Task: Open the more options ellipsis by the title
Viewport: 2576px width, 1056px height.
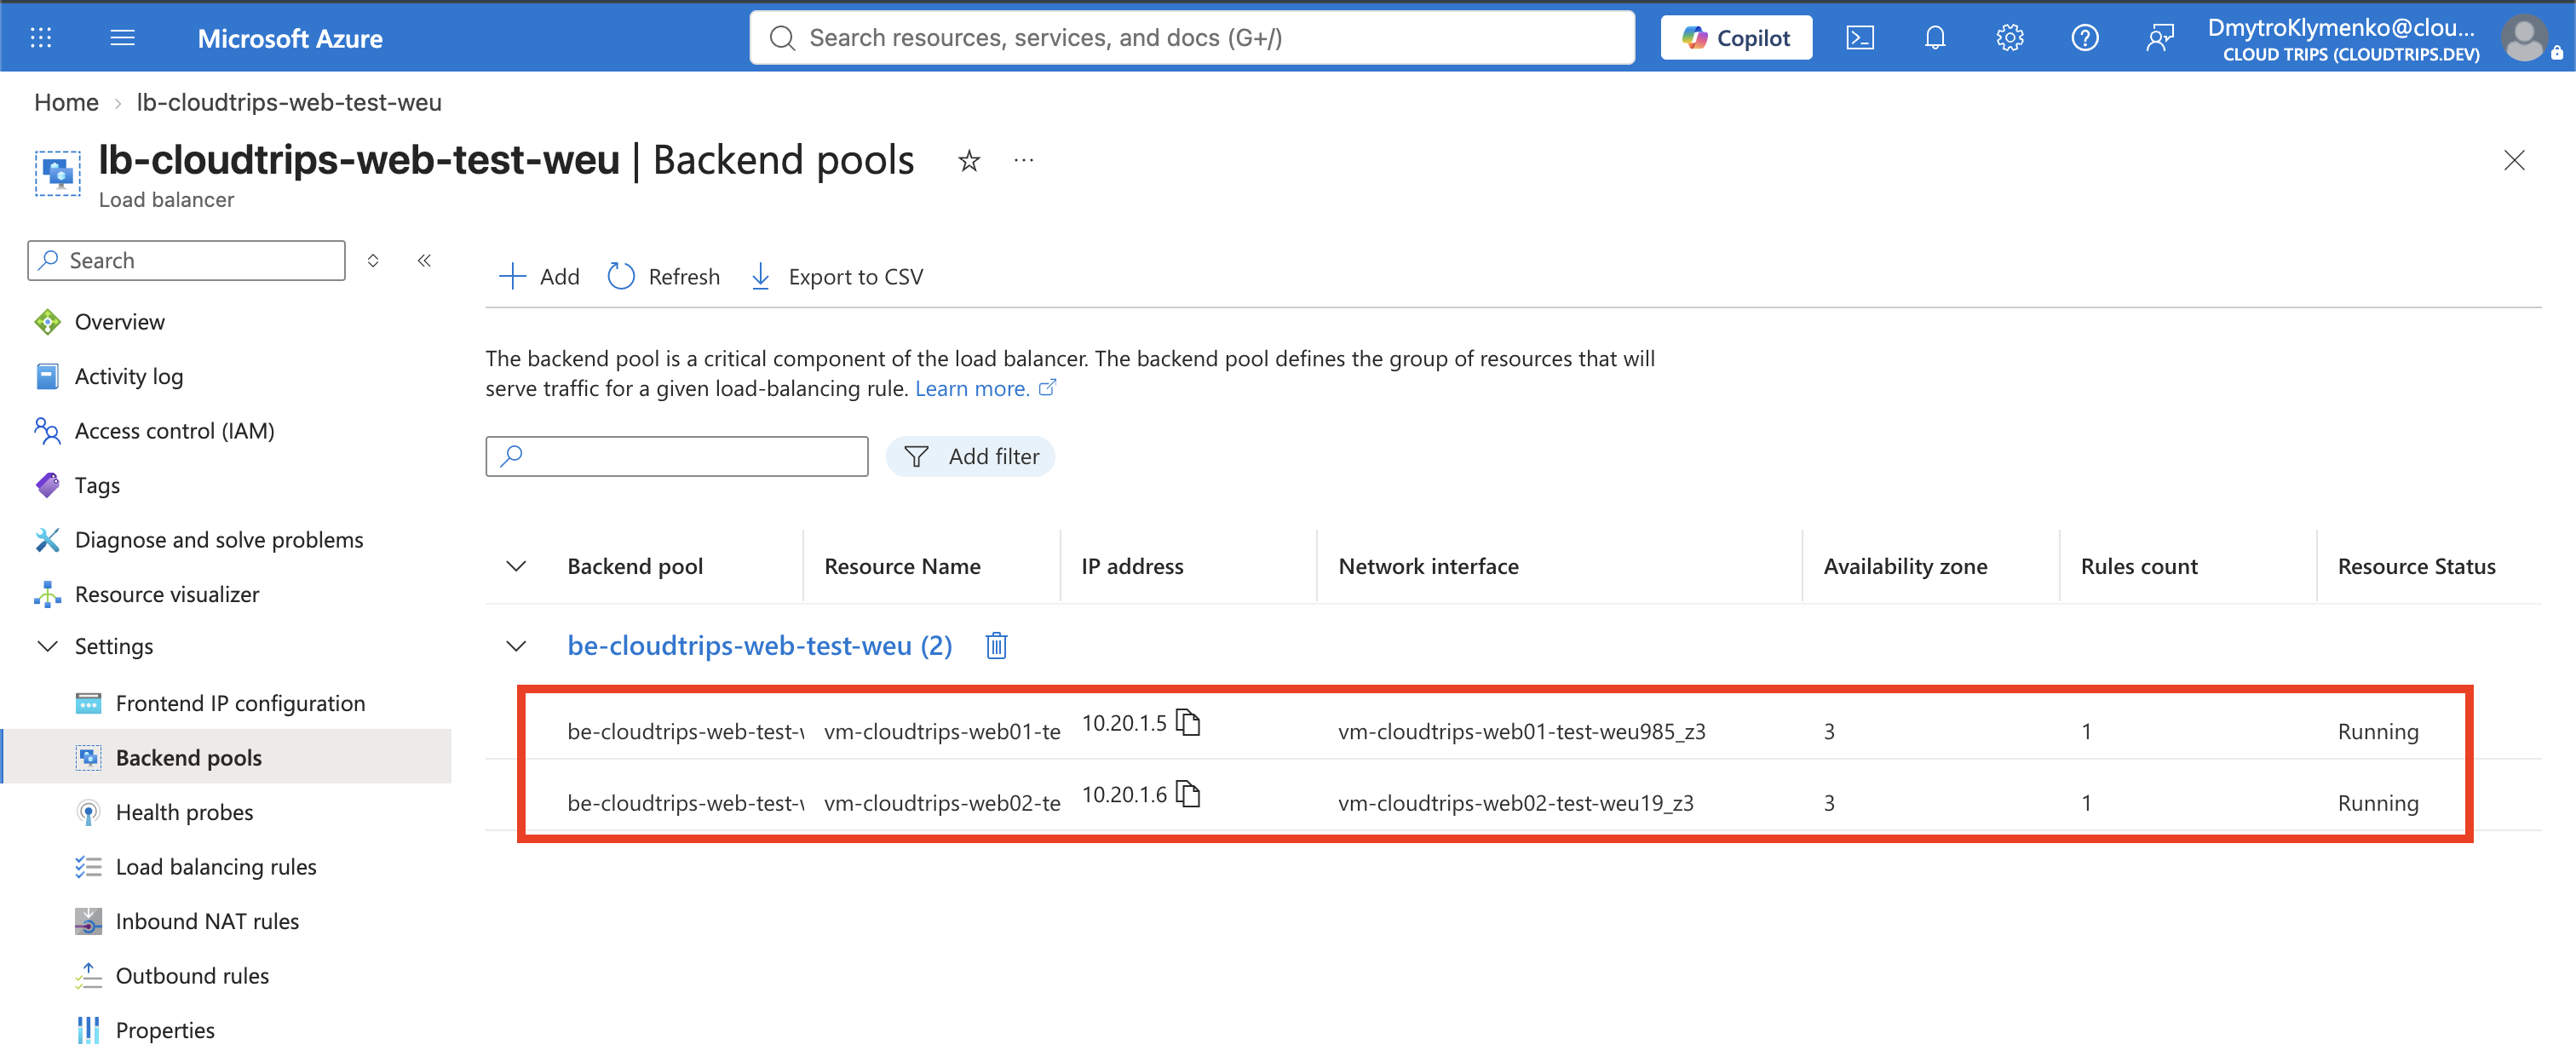Action: 1023,160
